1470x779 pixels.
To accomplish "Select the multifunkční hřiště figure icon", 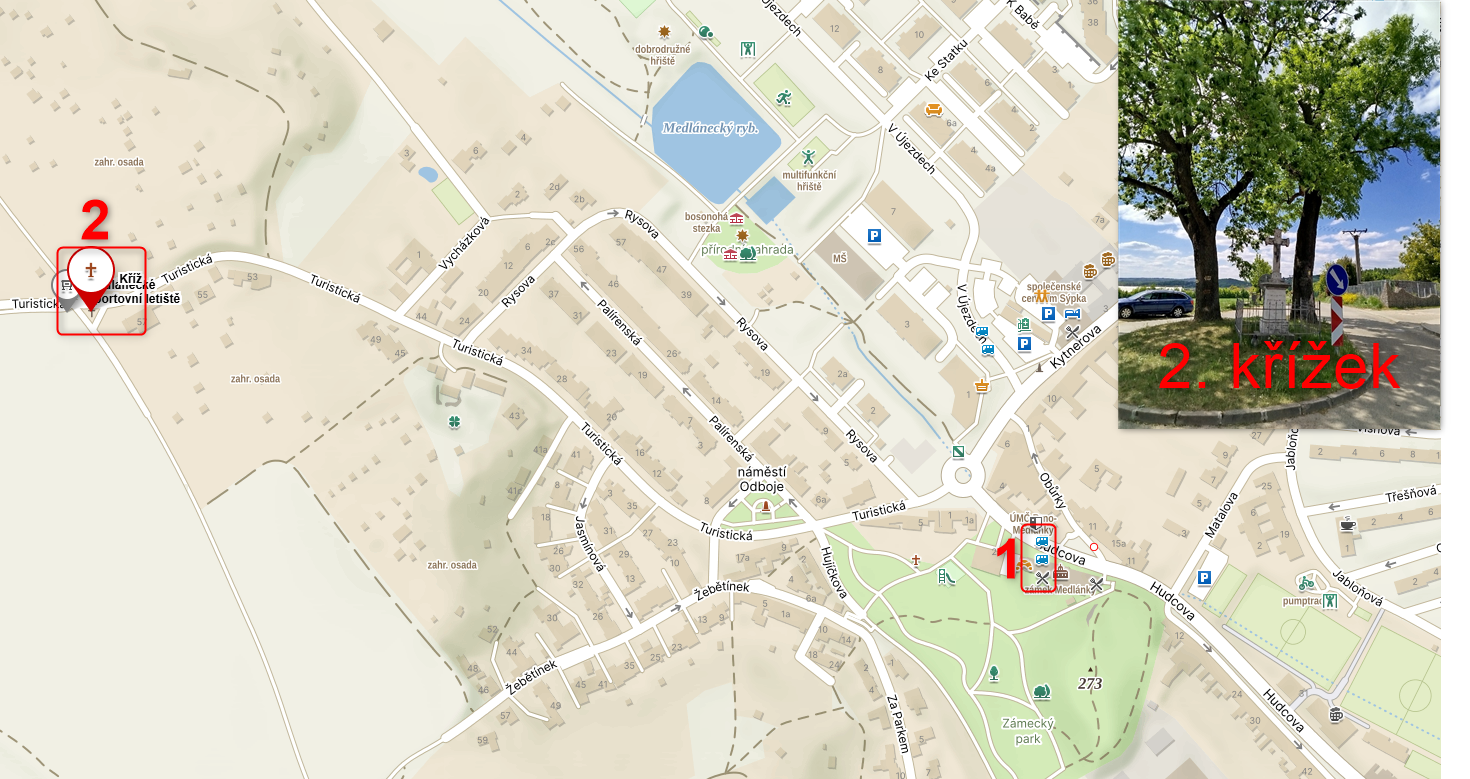I will [x=808, y=157].
